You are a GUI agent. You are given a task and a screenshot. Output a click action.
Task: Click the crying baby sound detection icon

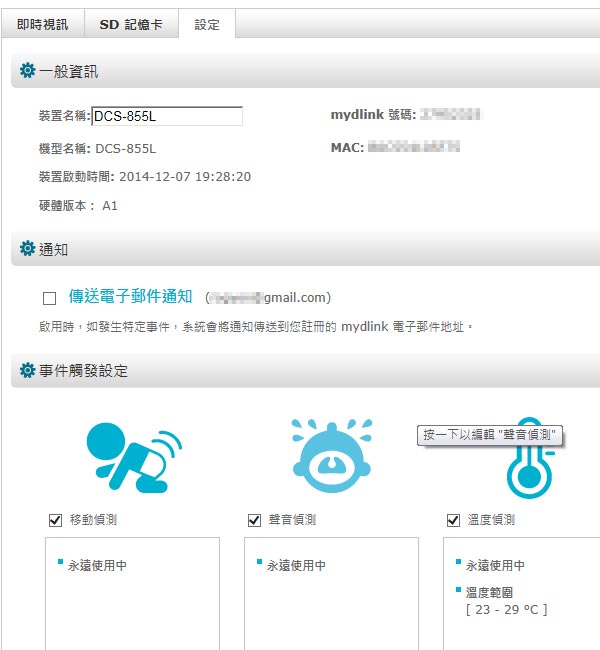(331, 459)
